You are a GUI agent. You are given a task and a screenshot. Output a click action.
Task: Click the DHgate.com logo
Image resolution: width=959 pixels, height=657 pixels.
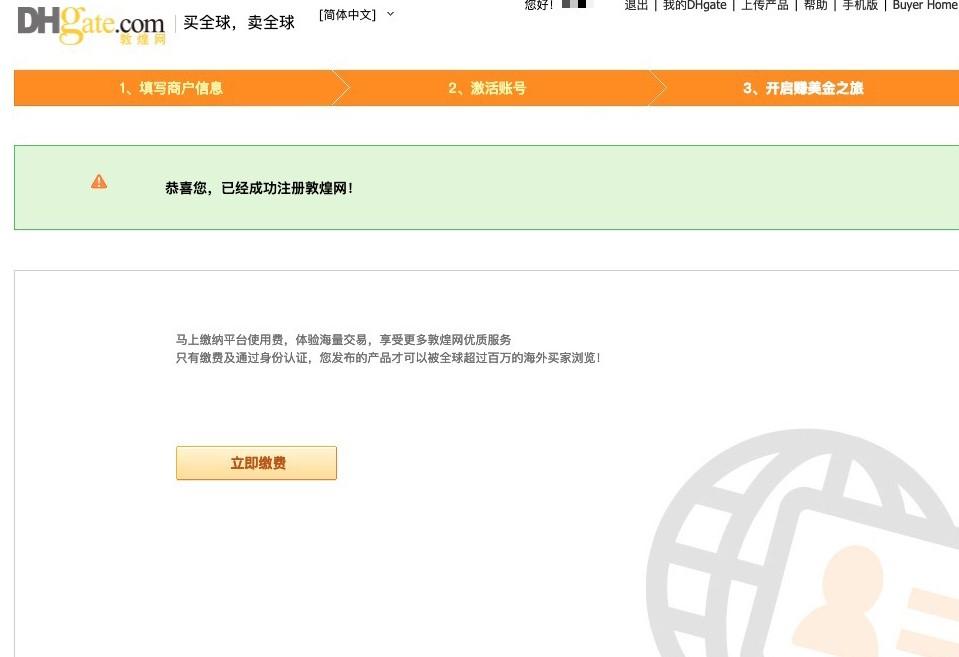(x=88, y=22)
